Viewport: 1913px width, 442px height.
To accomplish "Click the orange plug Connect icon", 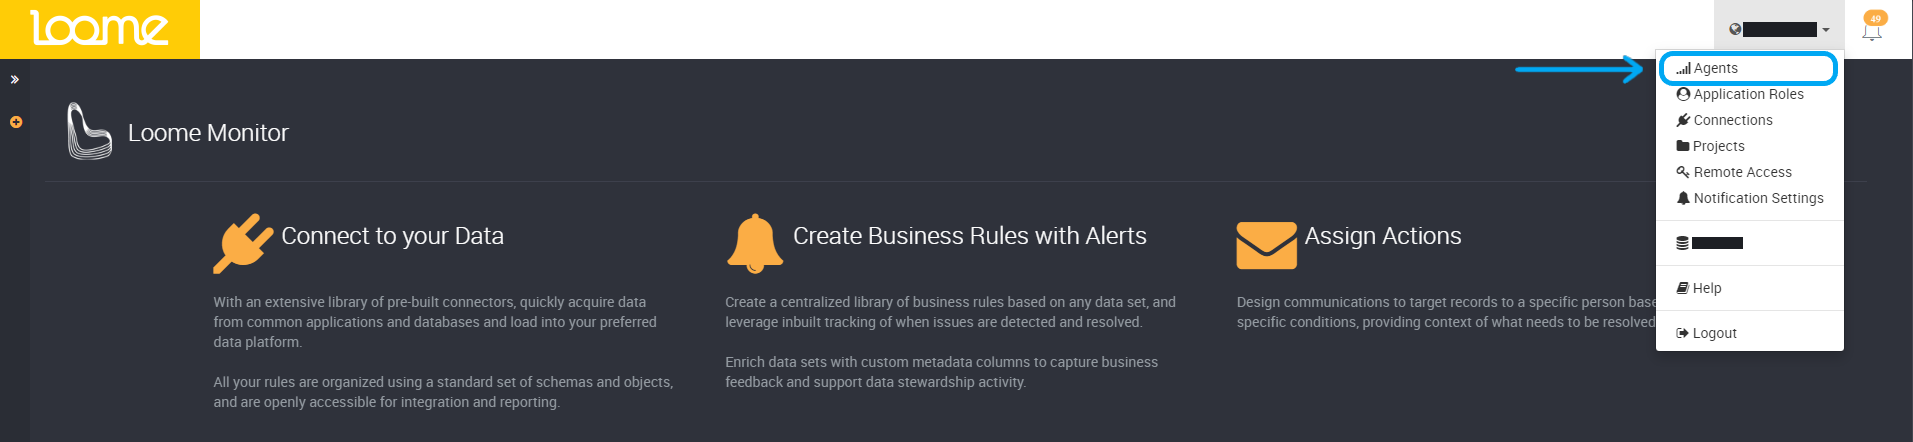I will pos(242,243).
